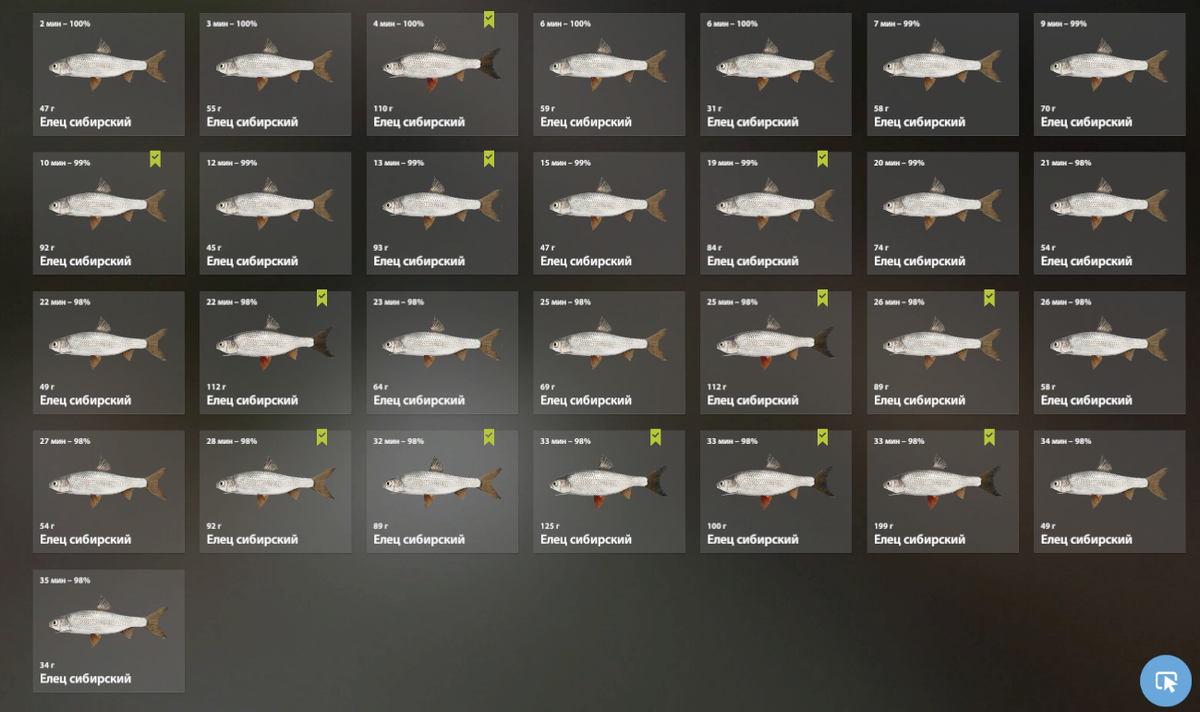Image resolution: width=1200 pixels, height=712 pixels.
Task: Select the 55 г Елец сибирский card
Action: click(275, 74)
